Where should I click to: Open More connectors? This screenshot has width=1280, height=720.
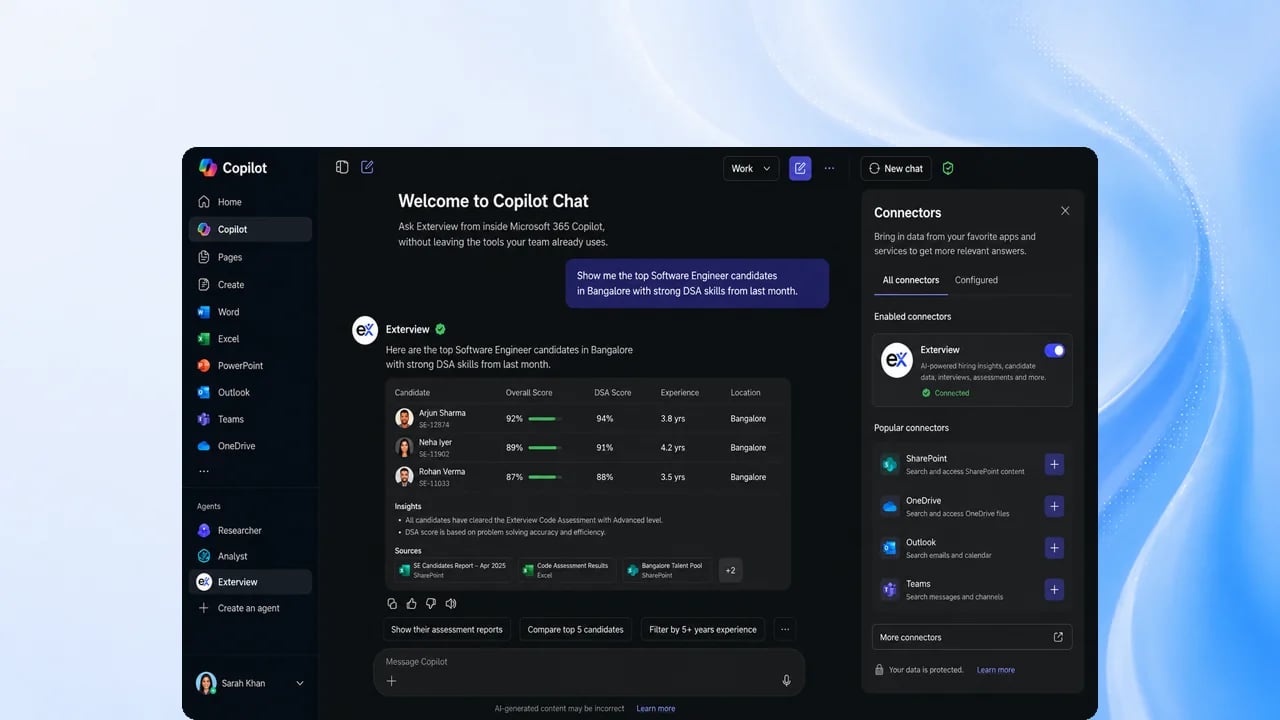(x=972, y=637)
